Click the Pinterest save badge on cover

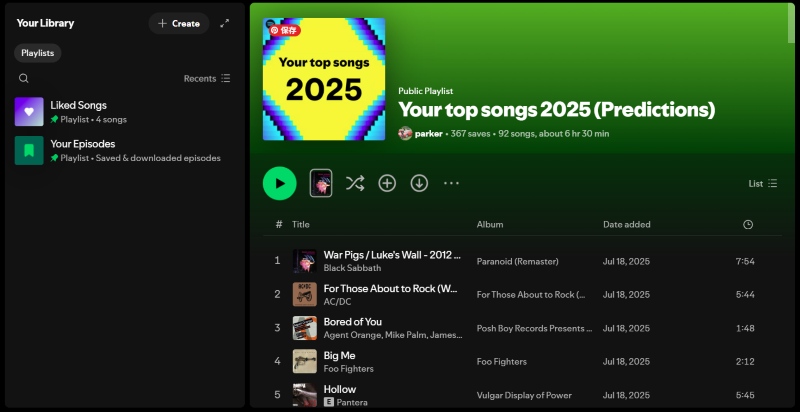[285, 31]
